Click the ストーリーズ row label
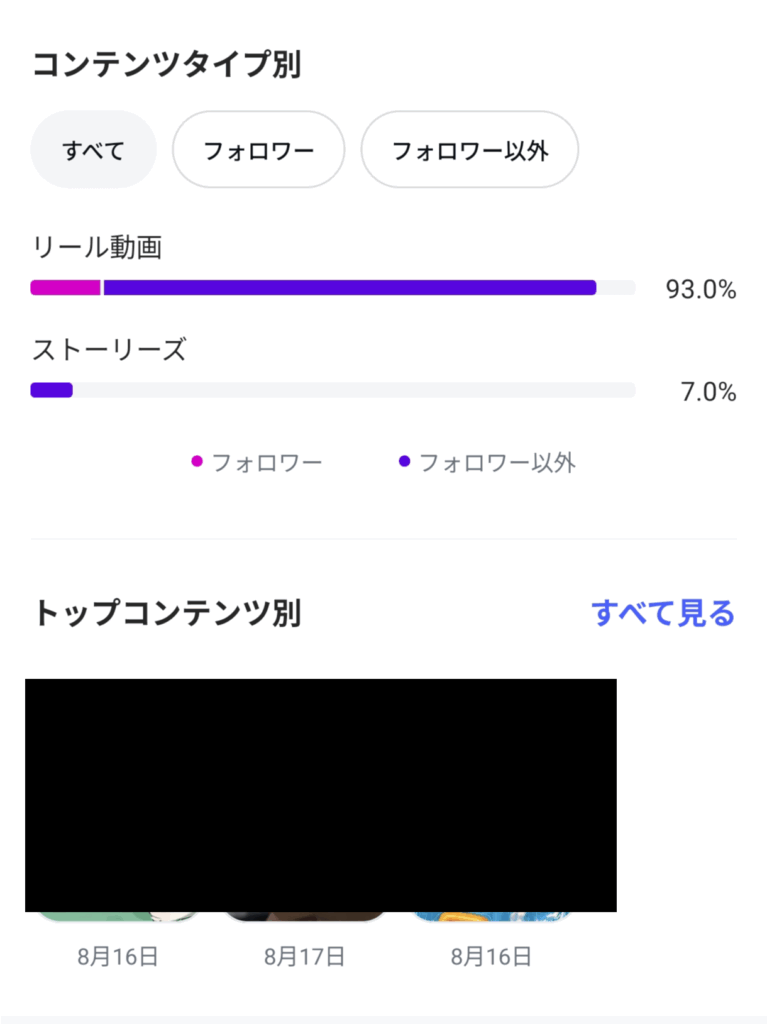The width and height of the screenshot is (767, 1024). 109,350
